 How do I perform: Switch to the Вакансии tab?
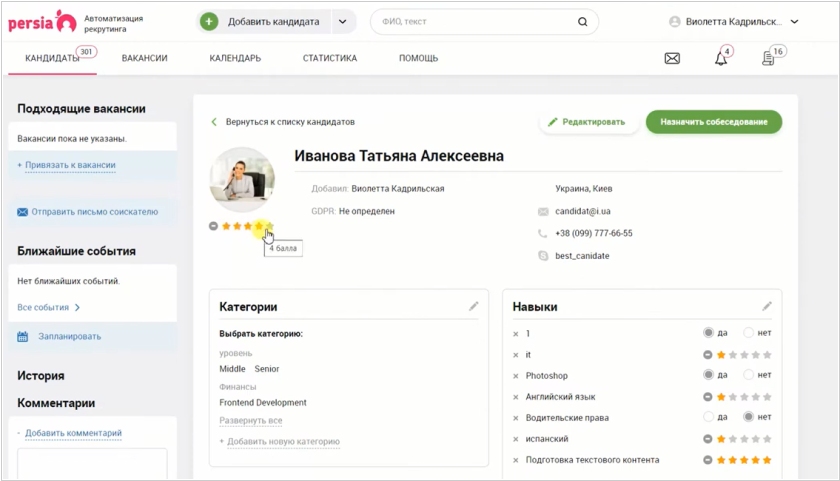[x=144, y=58]
